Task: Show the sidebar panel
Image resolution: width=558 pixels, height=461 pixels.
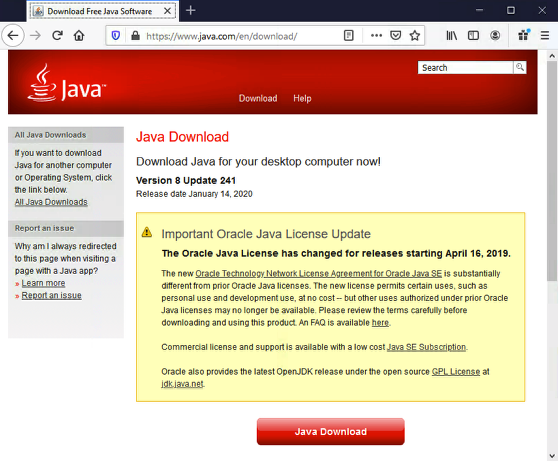Action: pos(473,36)
